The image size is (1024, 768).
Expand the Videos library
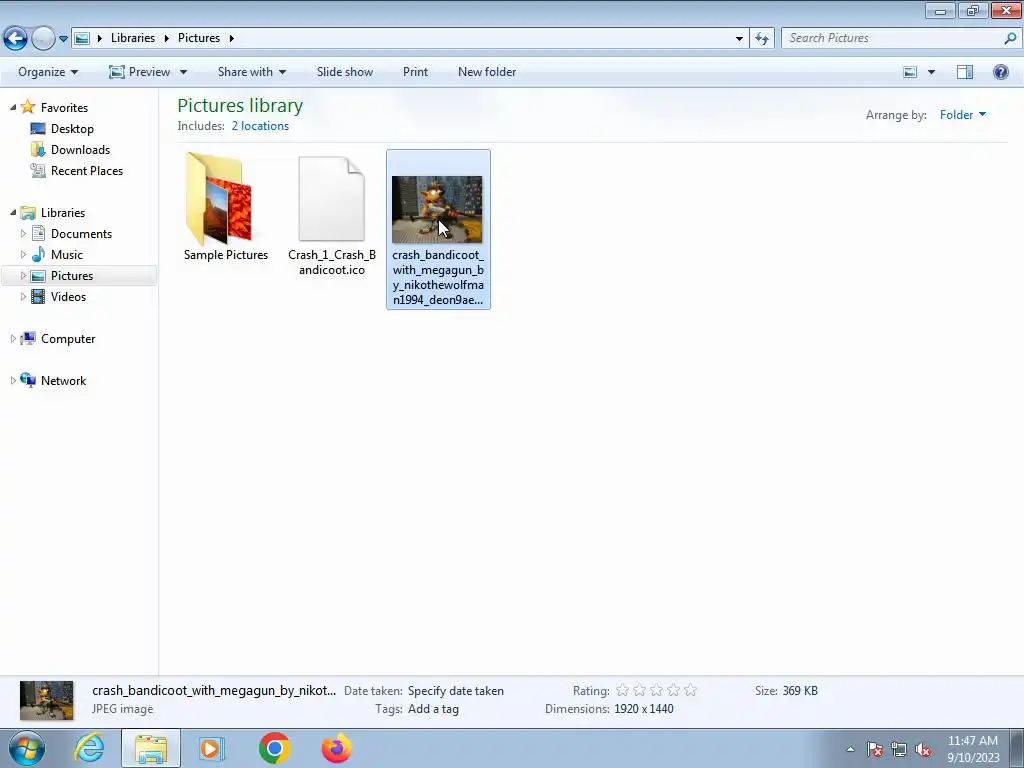pyautogui.click(x=24, y=296)
